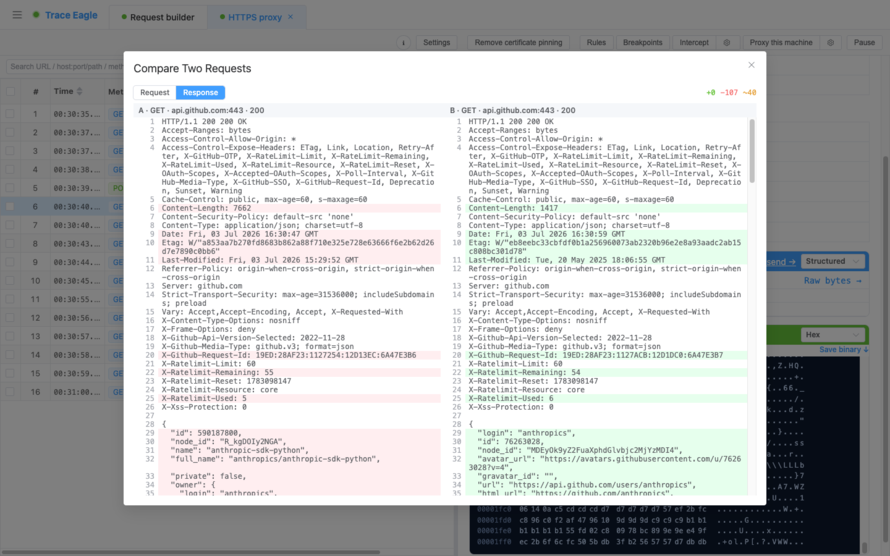The height and width of the screenshot is (556, 890).
Task: Check the checkbox for row 2
Action: coord(10,132)
